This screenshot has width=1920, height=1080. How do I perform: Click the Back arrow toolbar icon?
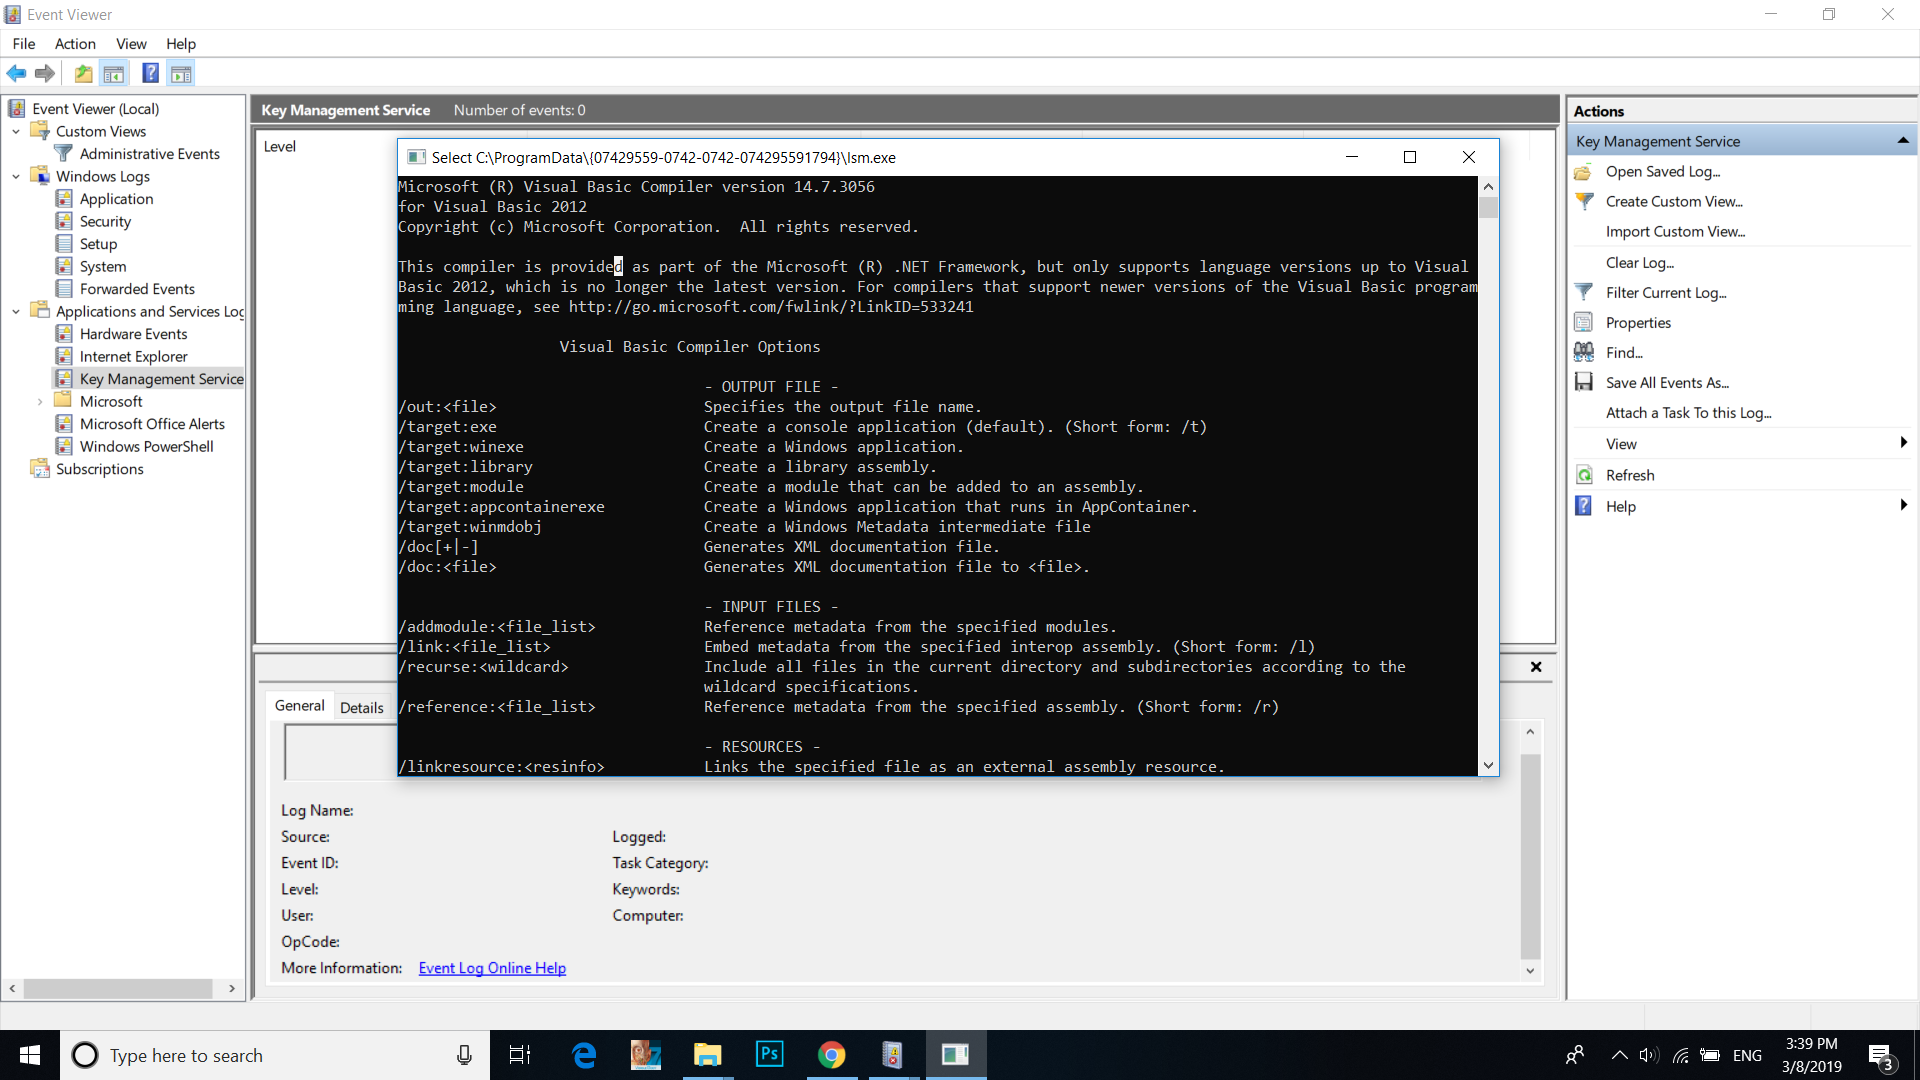[16, 73]
